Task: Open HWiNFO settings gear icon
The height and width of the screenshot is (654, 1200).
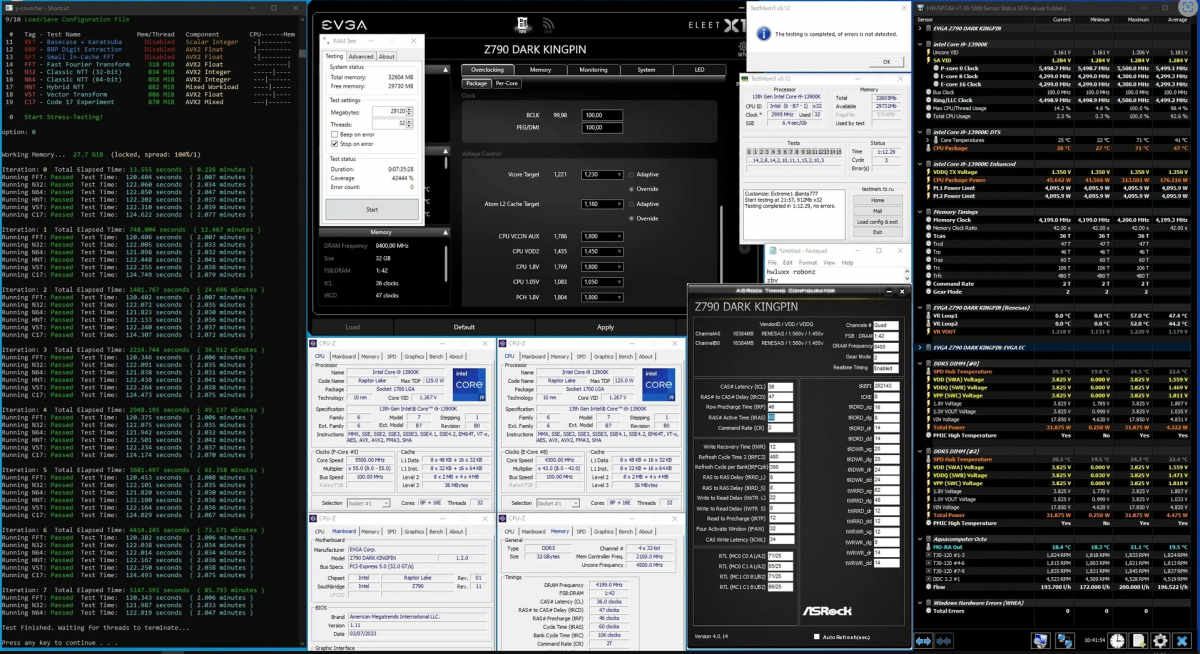Action: point(1160,641)
